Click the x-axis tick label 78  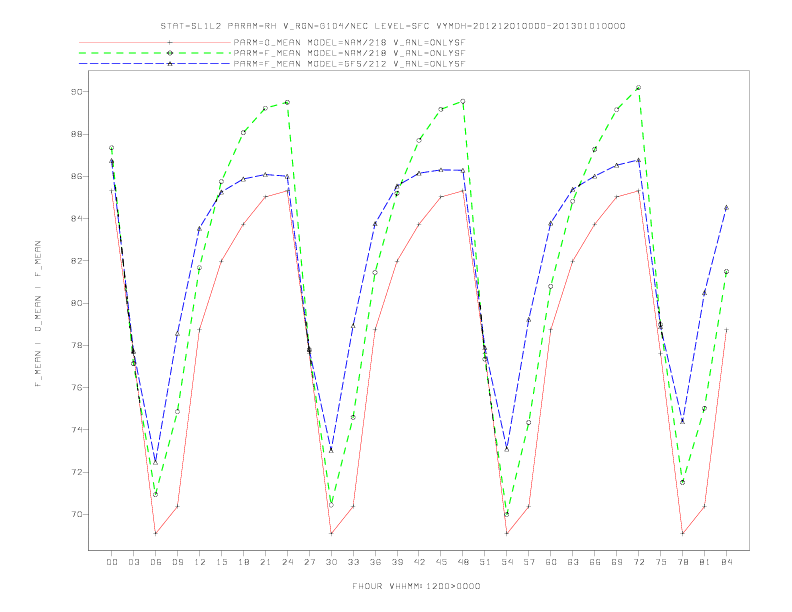pyautogui.click(x=683, y=562)
